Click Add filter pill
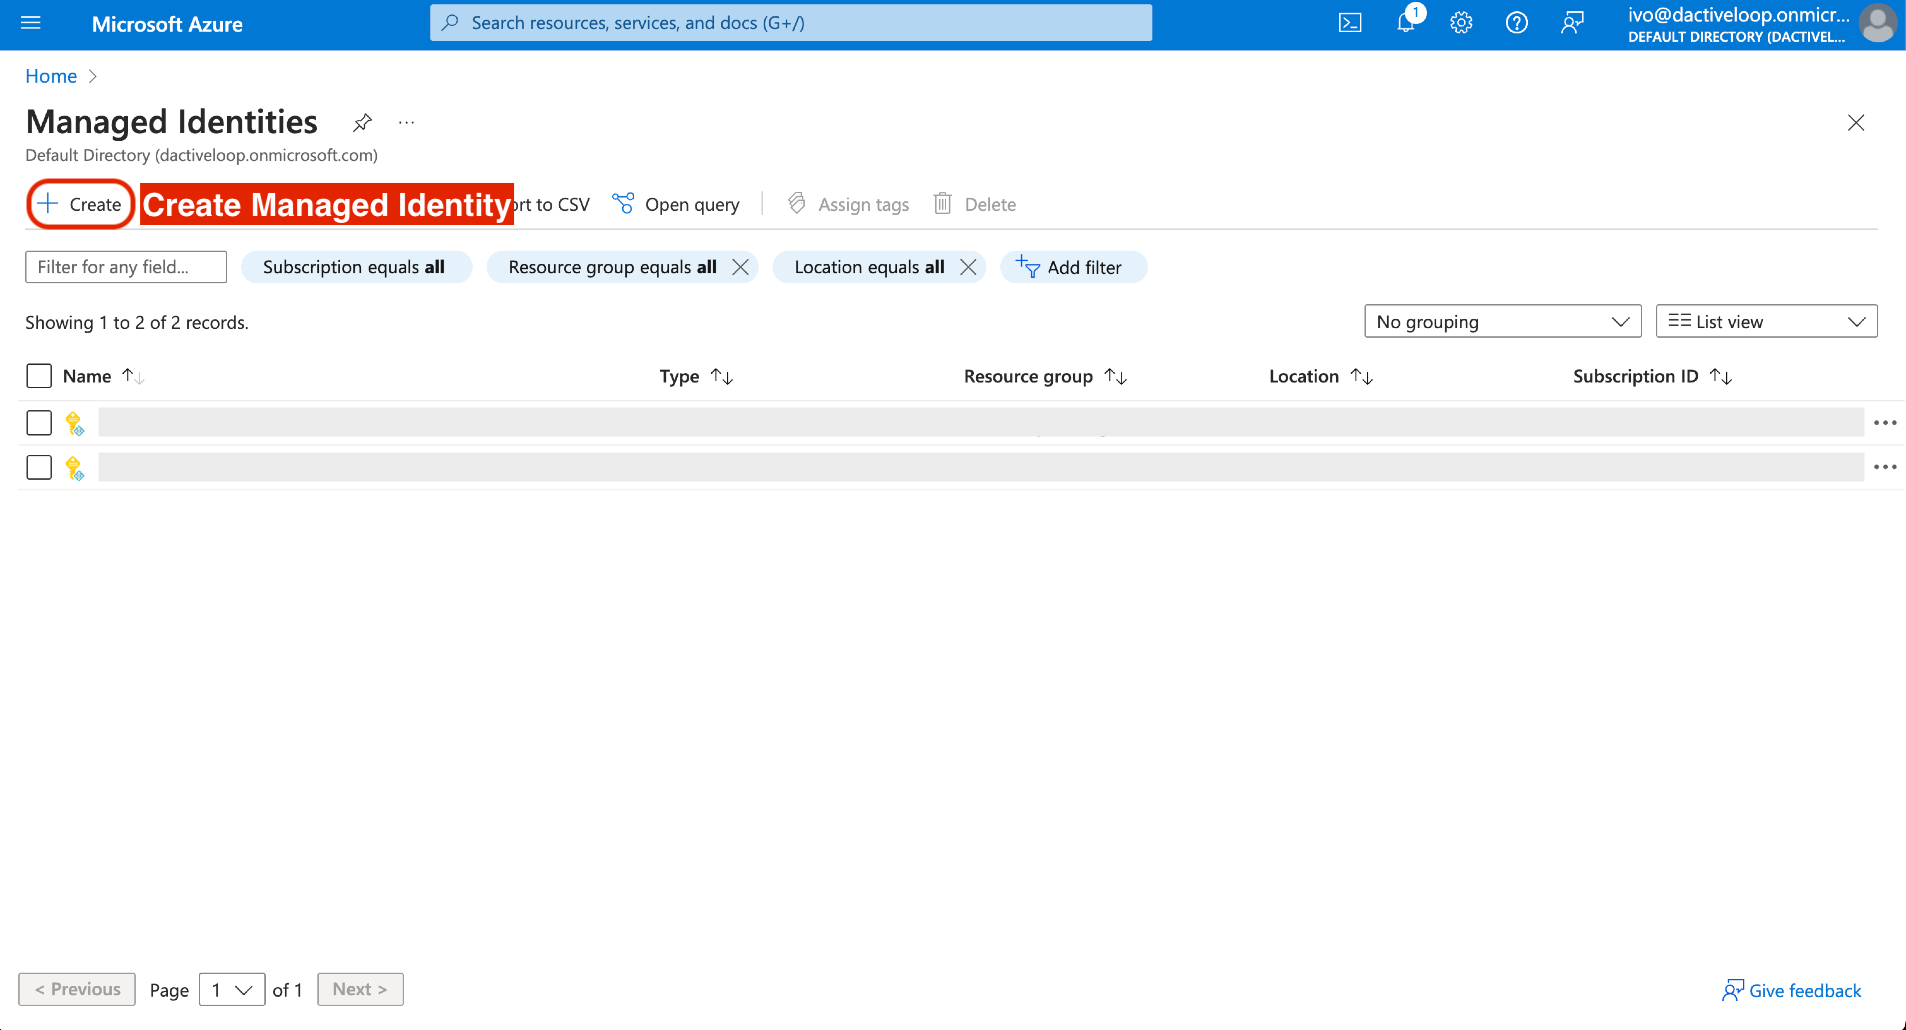Viewport: 1906px width, 1030px height. coord(1072,267)
